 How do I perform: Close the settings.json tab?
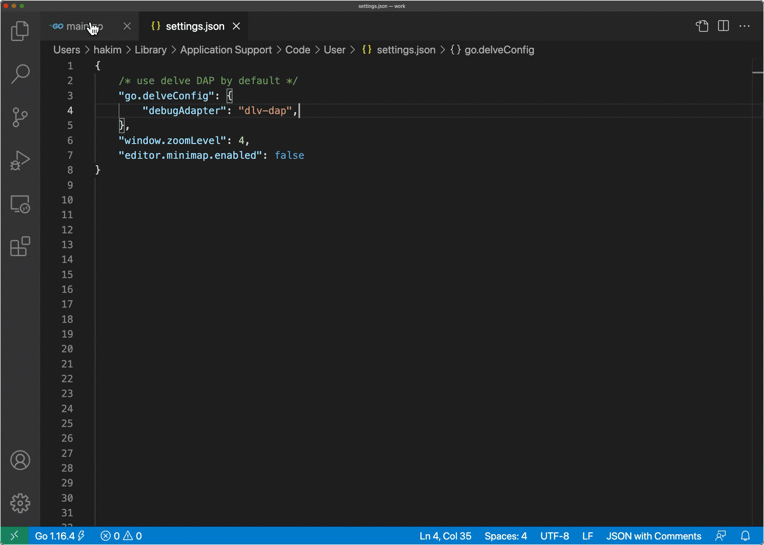[x=236, y=26]
